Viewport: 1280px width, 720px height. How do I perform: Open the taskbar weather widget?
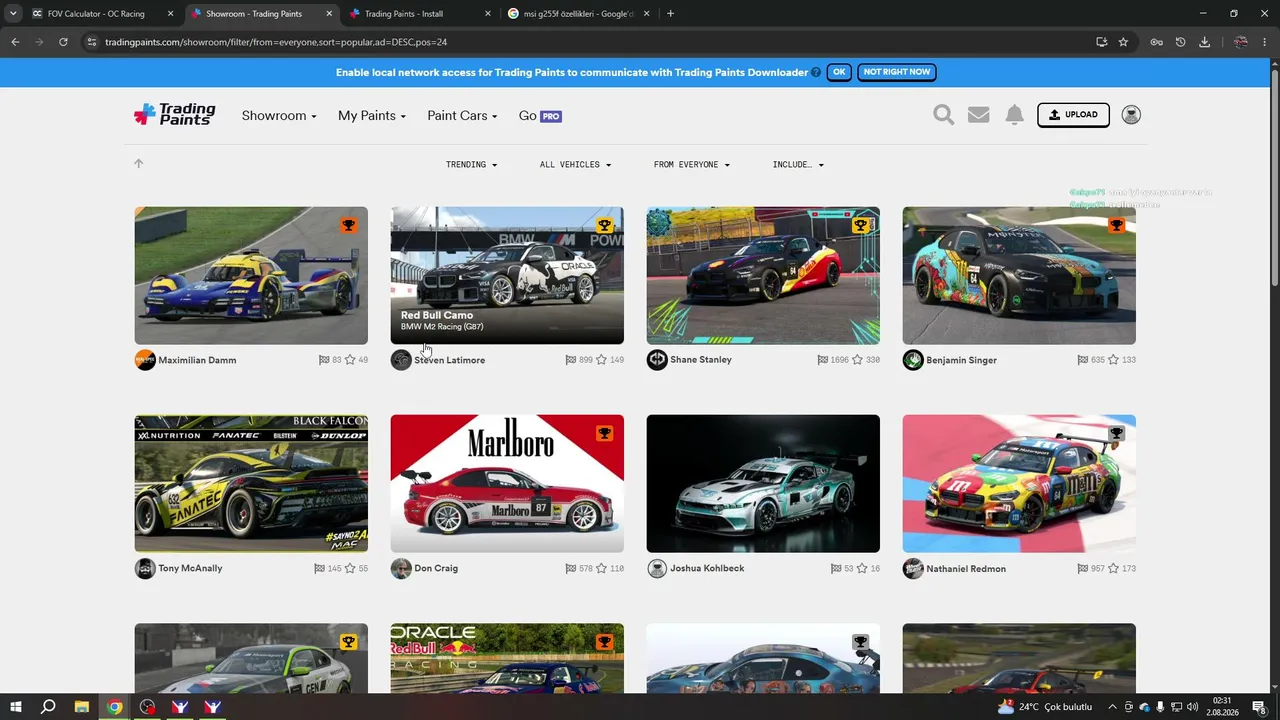(x=1044, y=707)
